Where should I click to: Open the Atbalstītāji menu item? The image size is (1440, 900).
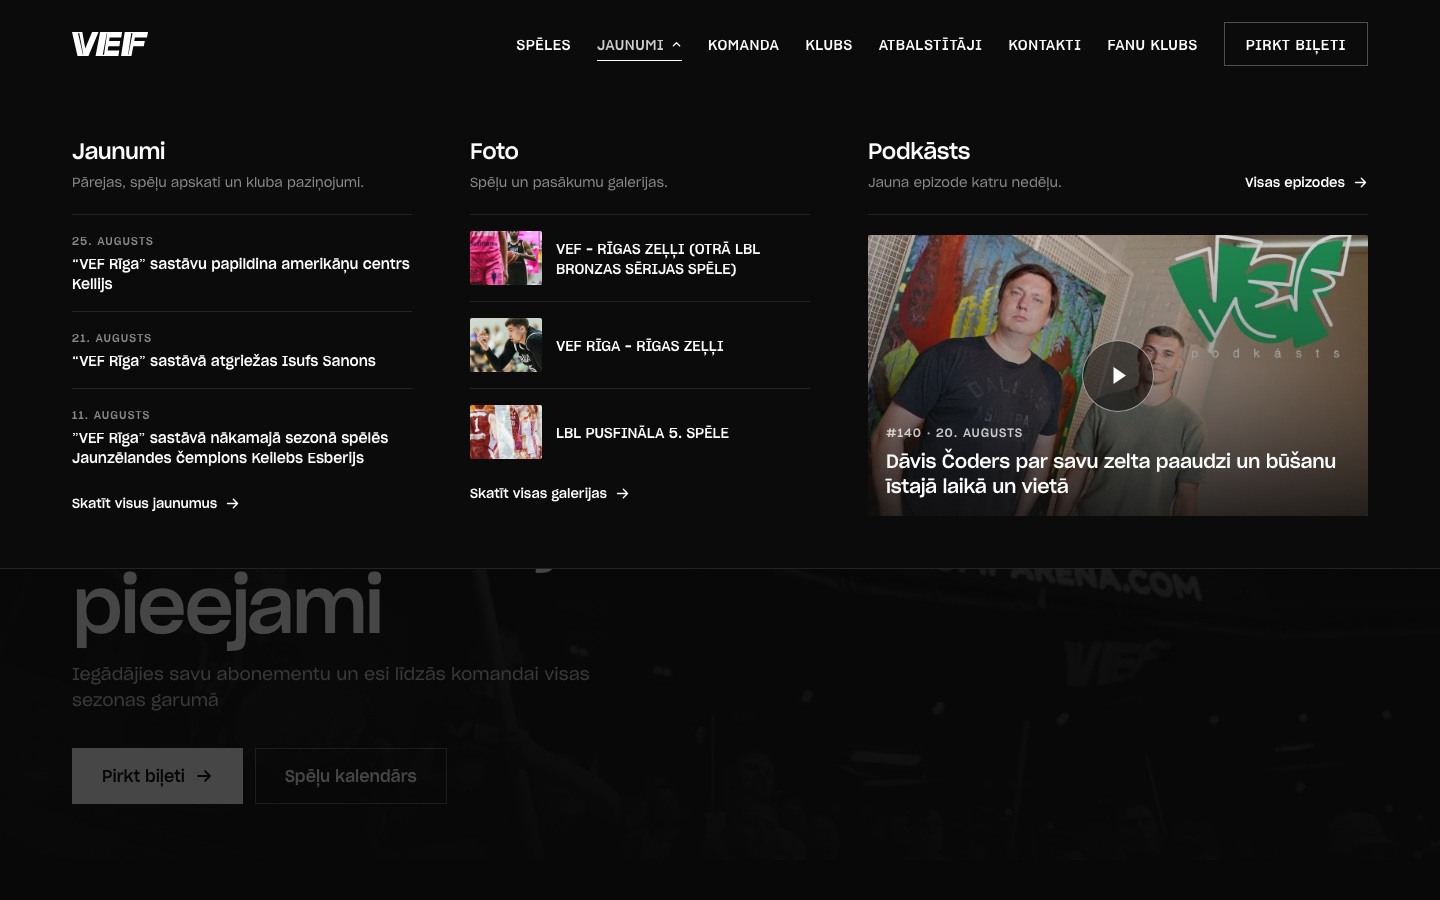tap(930, 45)
